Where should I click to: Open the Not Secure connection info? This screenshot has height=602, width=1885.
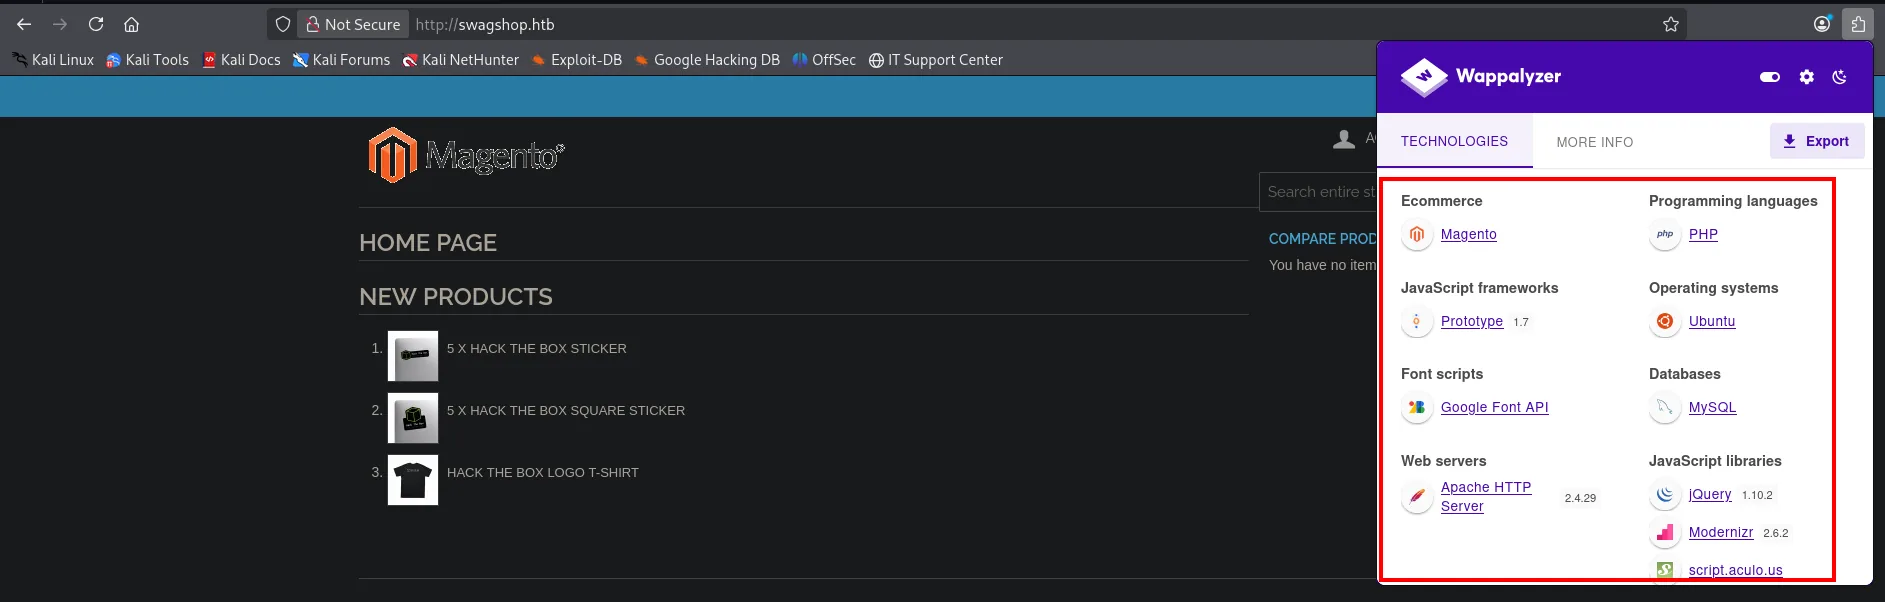tap(353, 24)
